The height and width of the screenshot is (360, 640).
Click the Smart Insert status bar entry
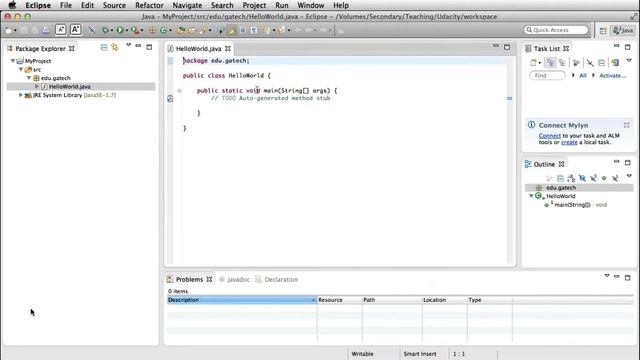click(x=420, y=354)
